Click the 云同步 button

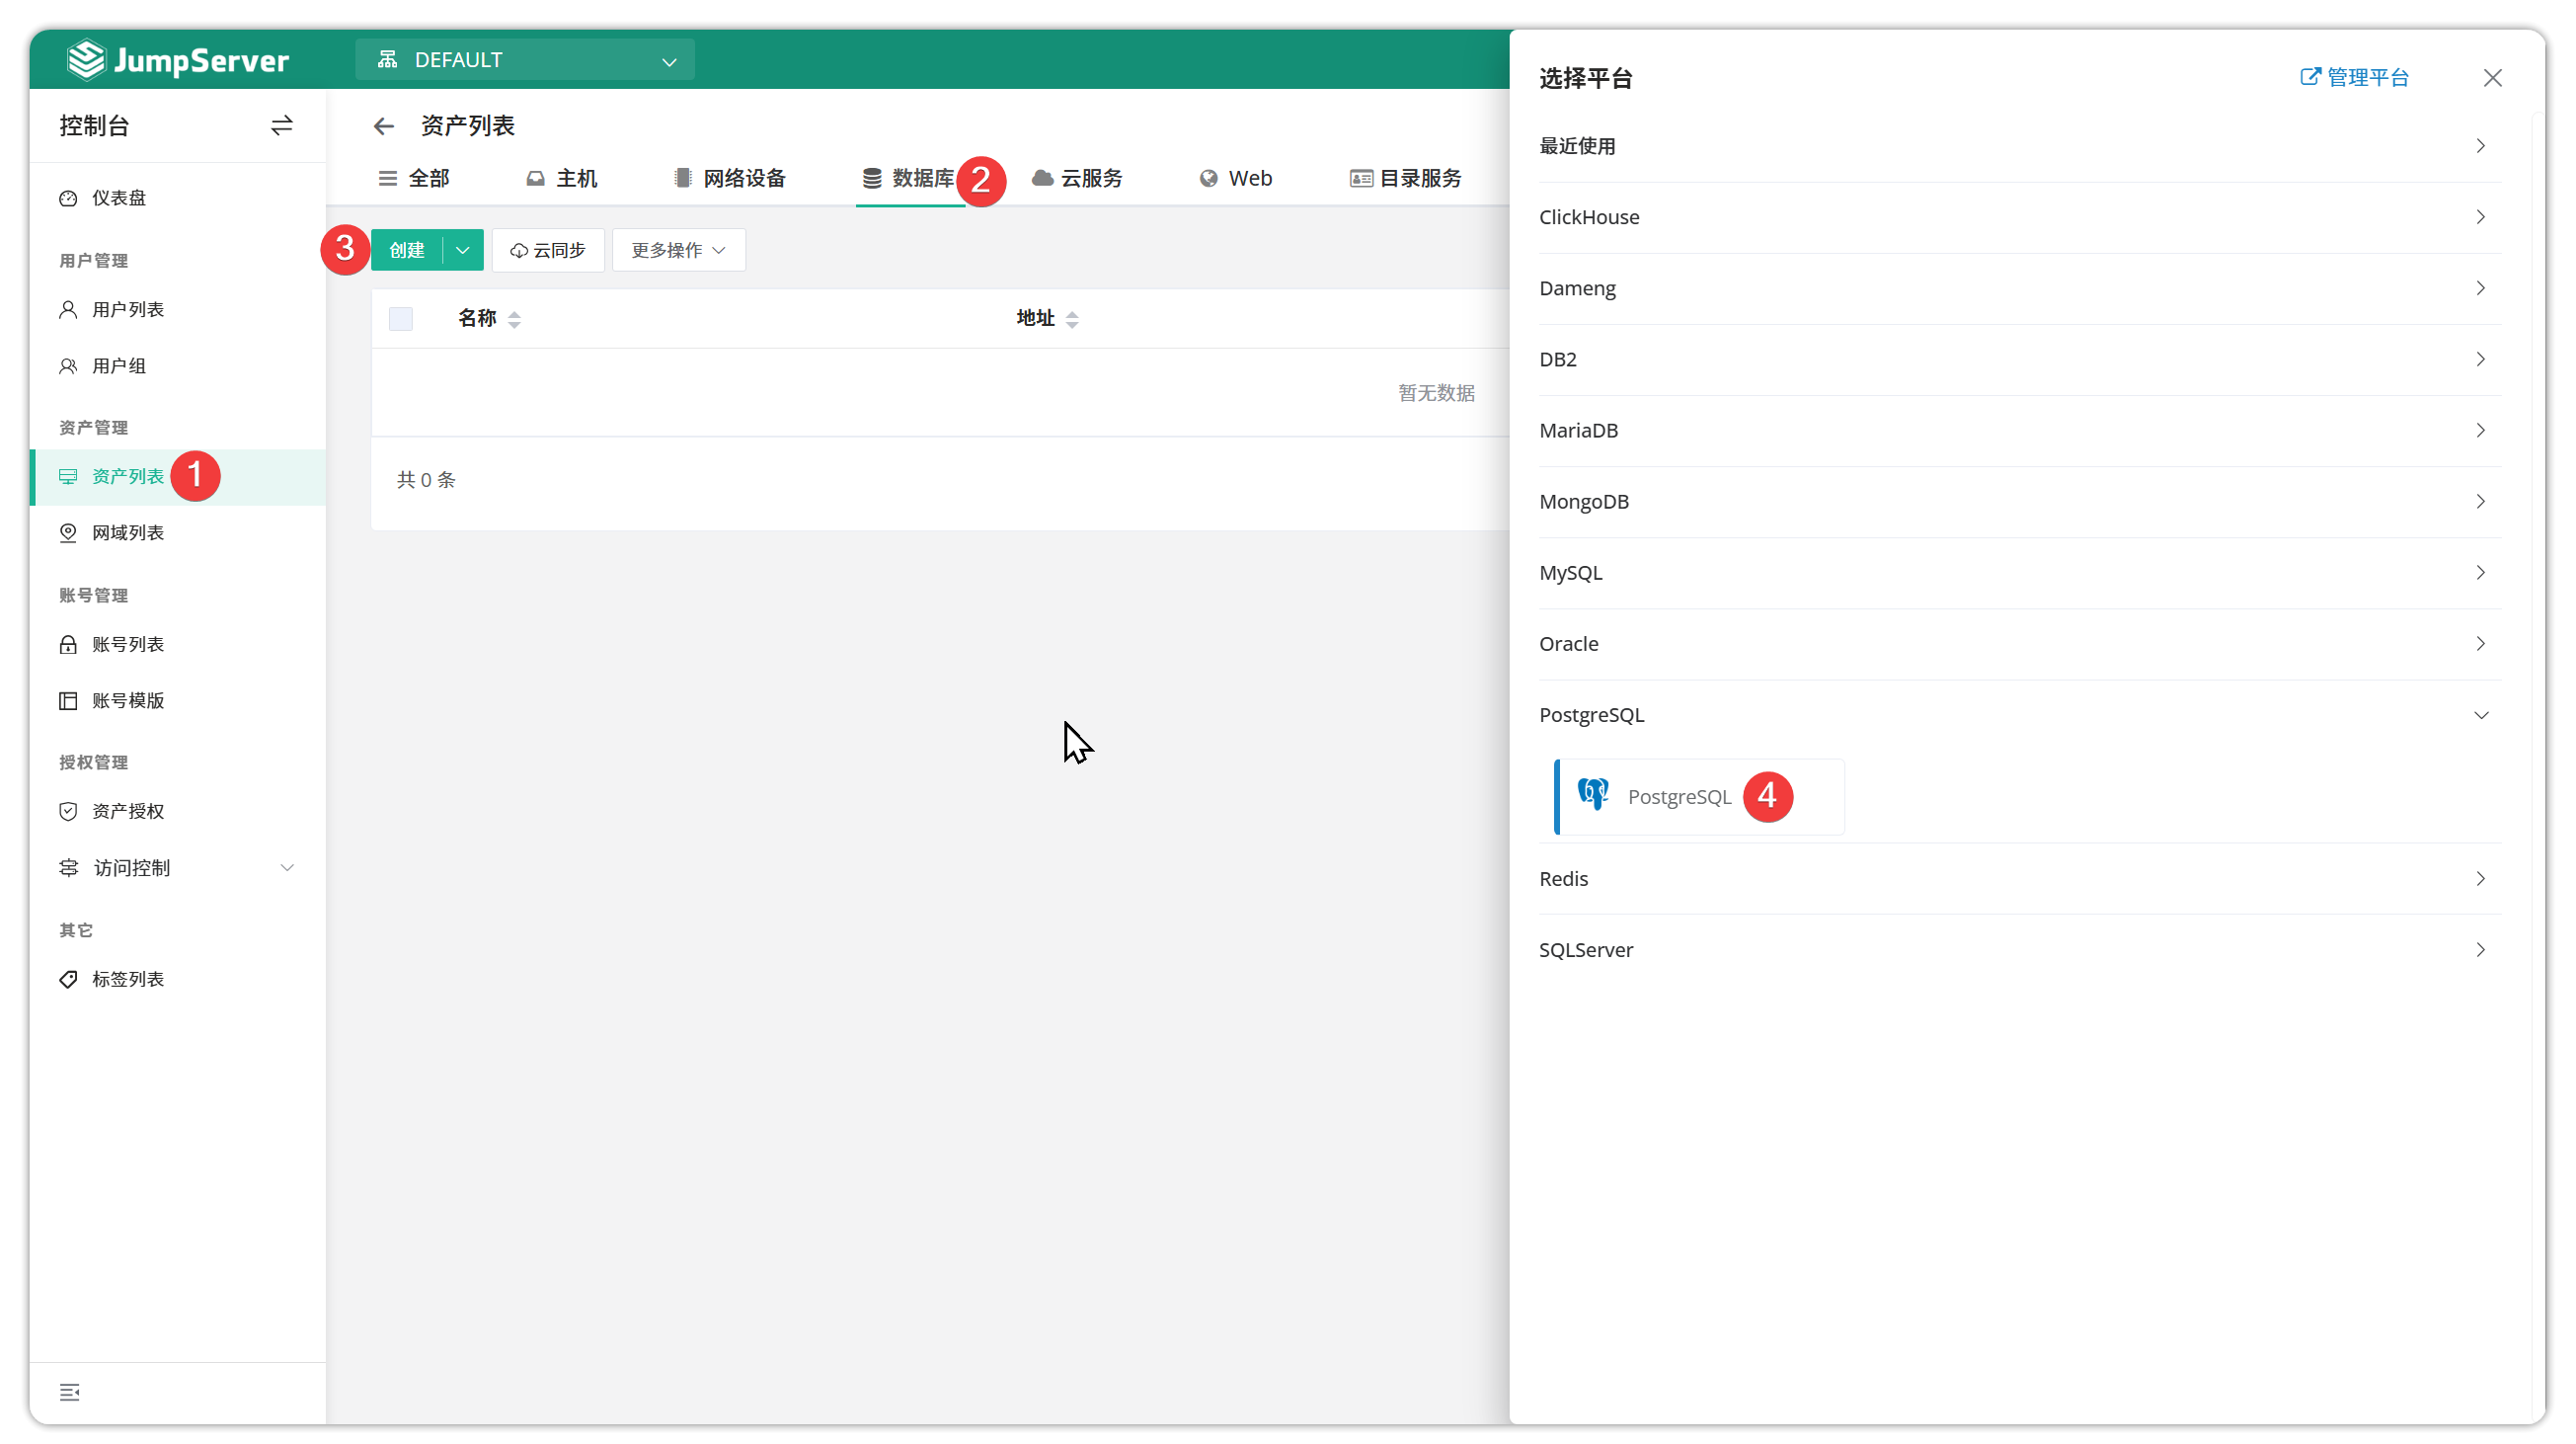pyautogui.click(x=548, y=250)
